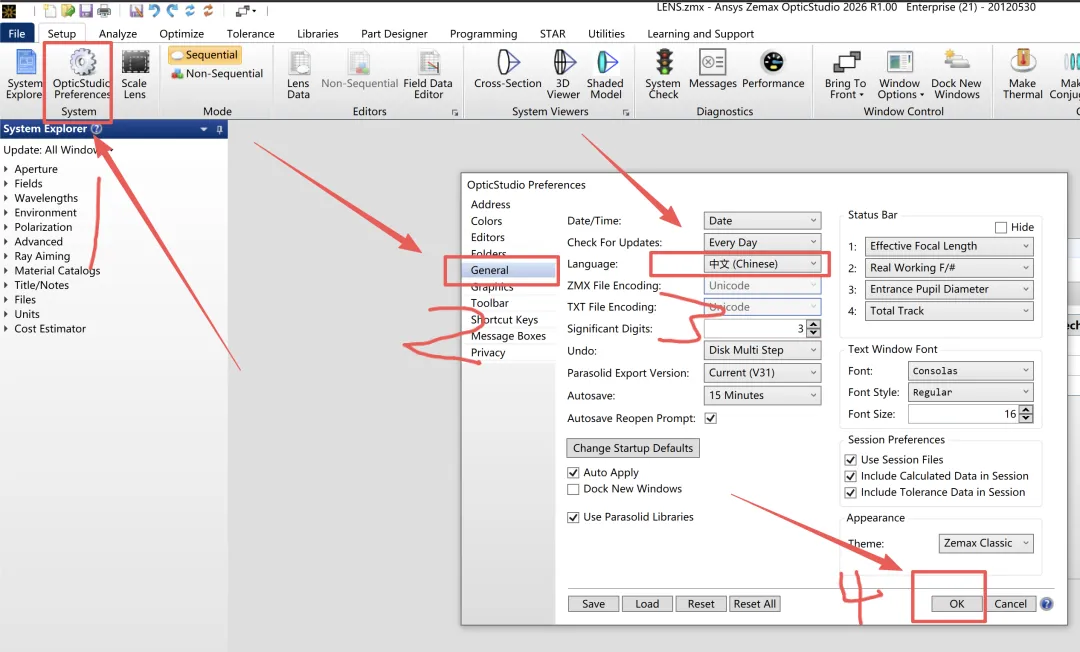
Task: Click the Save button in preferences
Action: tap(593, 604)
